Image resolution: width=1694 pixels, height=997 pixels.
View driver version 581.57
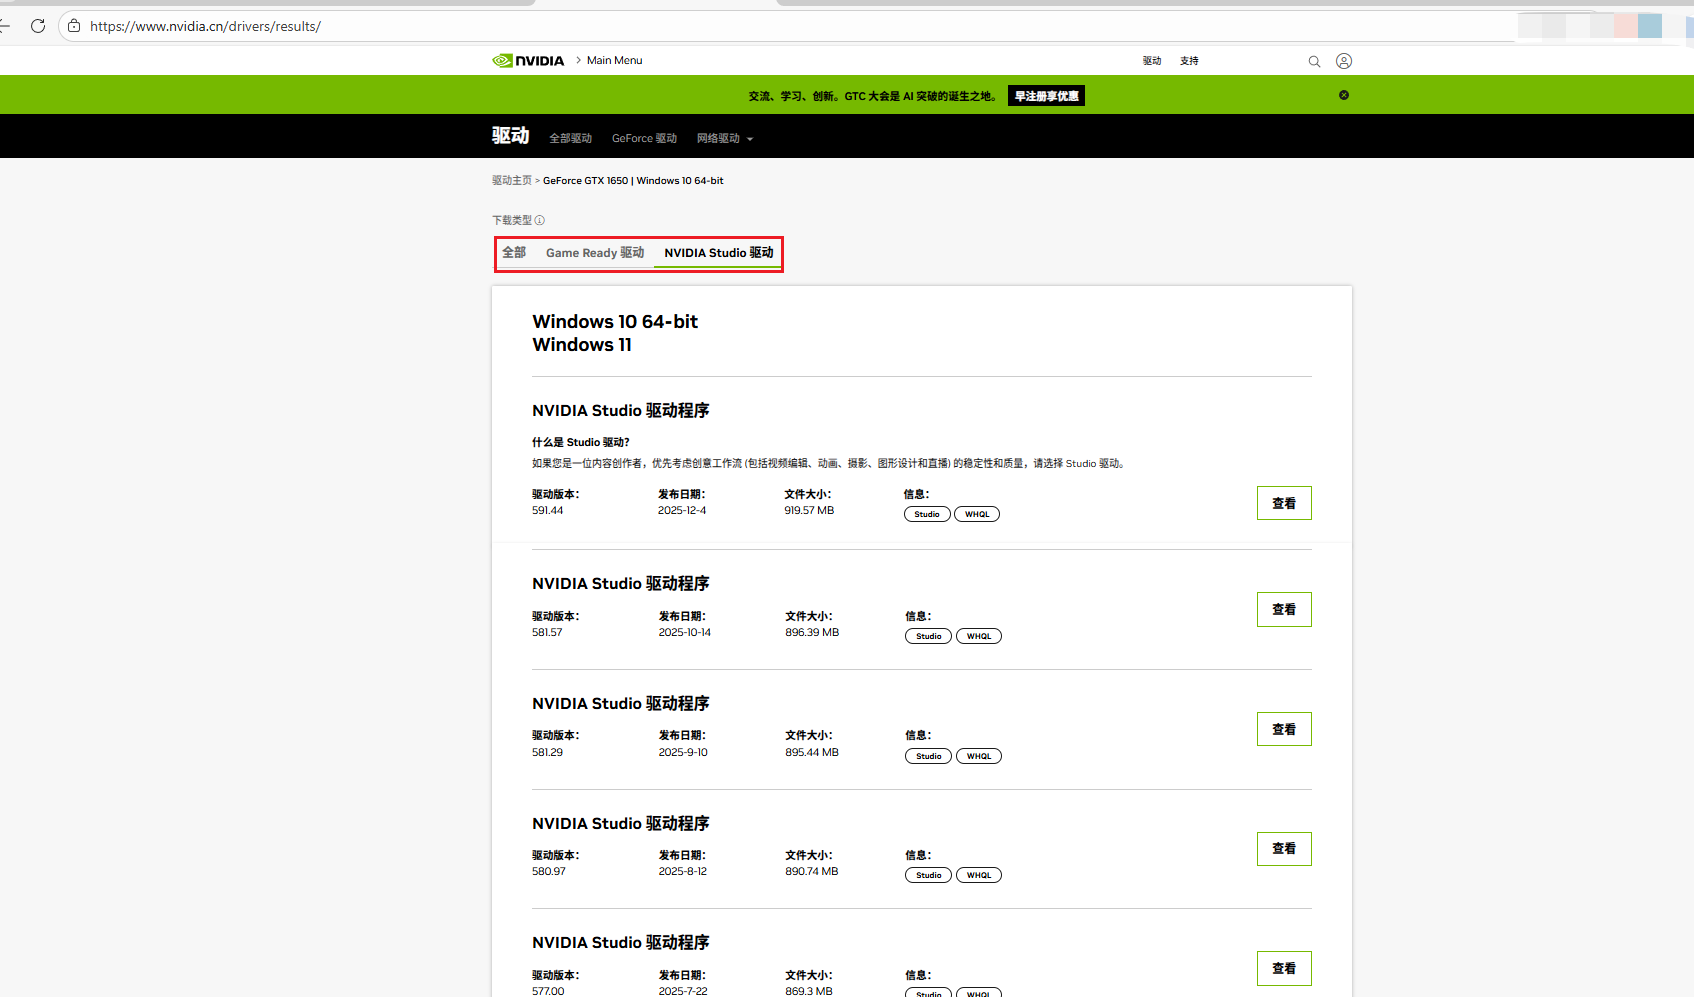[1284, 609]
